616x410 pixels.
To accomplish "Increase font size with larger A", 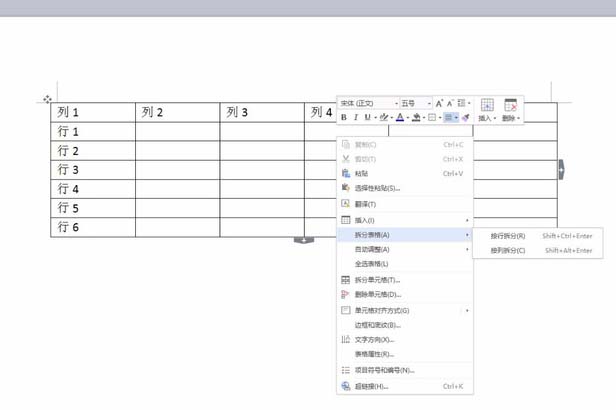I will pyautogui.click(x=439, y=103).
